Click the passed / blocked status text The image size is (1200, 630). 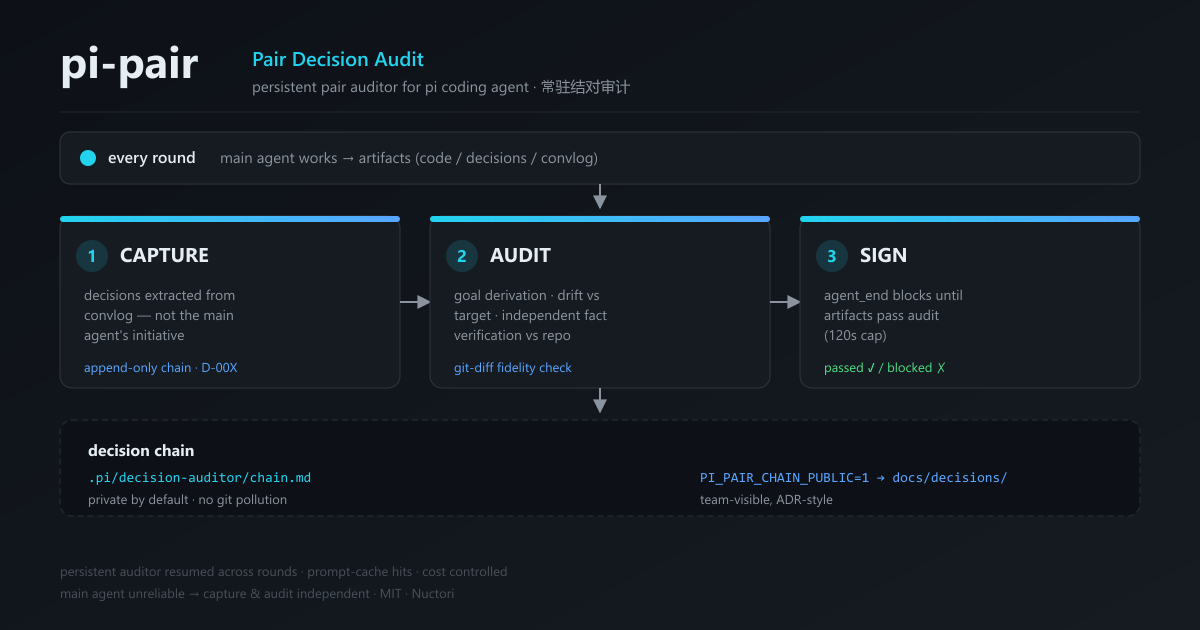tap(885, 368)
